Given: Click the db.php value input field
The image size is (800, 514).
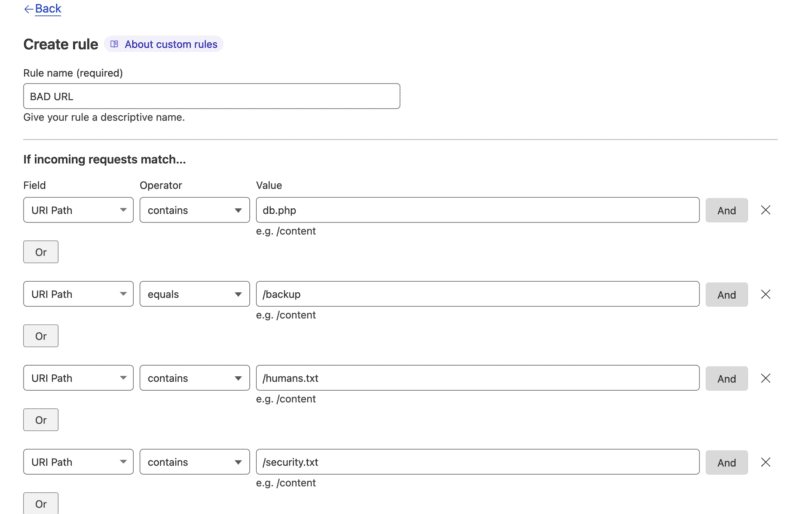Looking at the screenshot, I should pyautogui.click(x=477, y=210).
